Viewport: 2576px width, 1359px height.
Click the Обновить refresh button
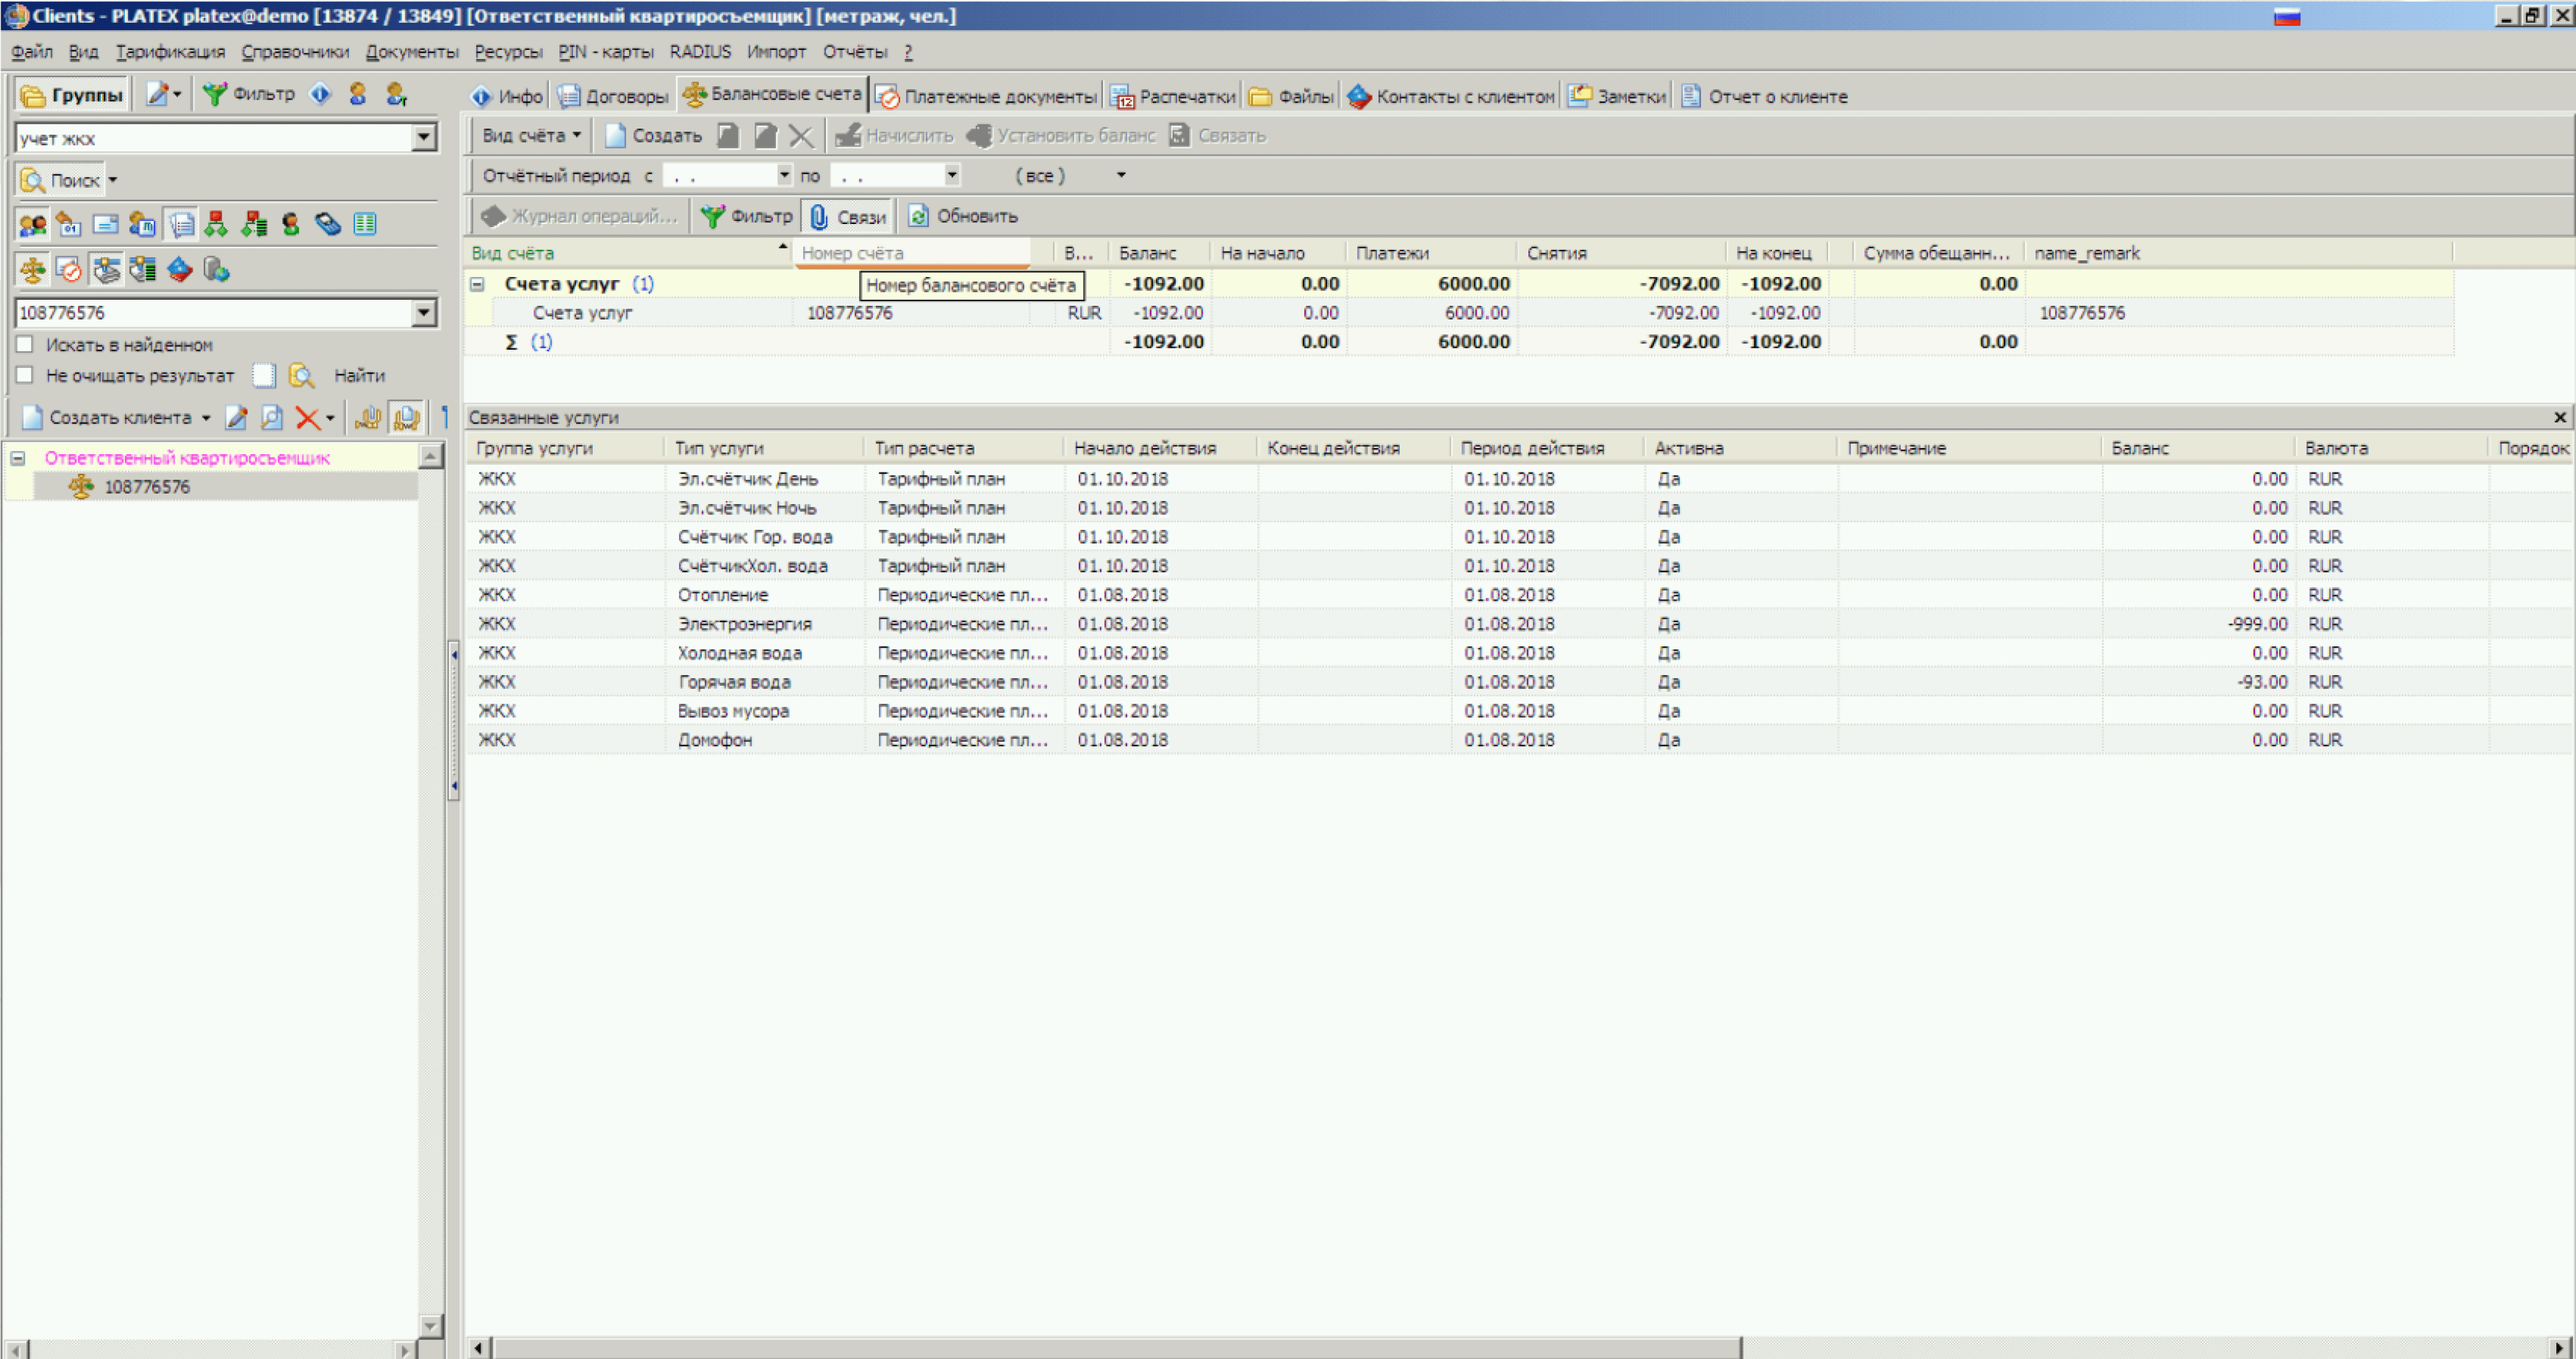(963, 216)
